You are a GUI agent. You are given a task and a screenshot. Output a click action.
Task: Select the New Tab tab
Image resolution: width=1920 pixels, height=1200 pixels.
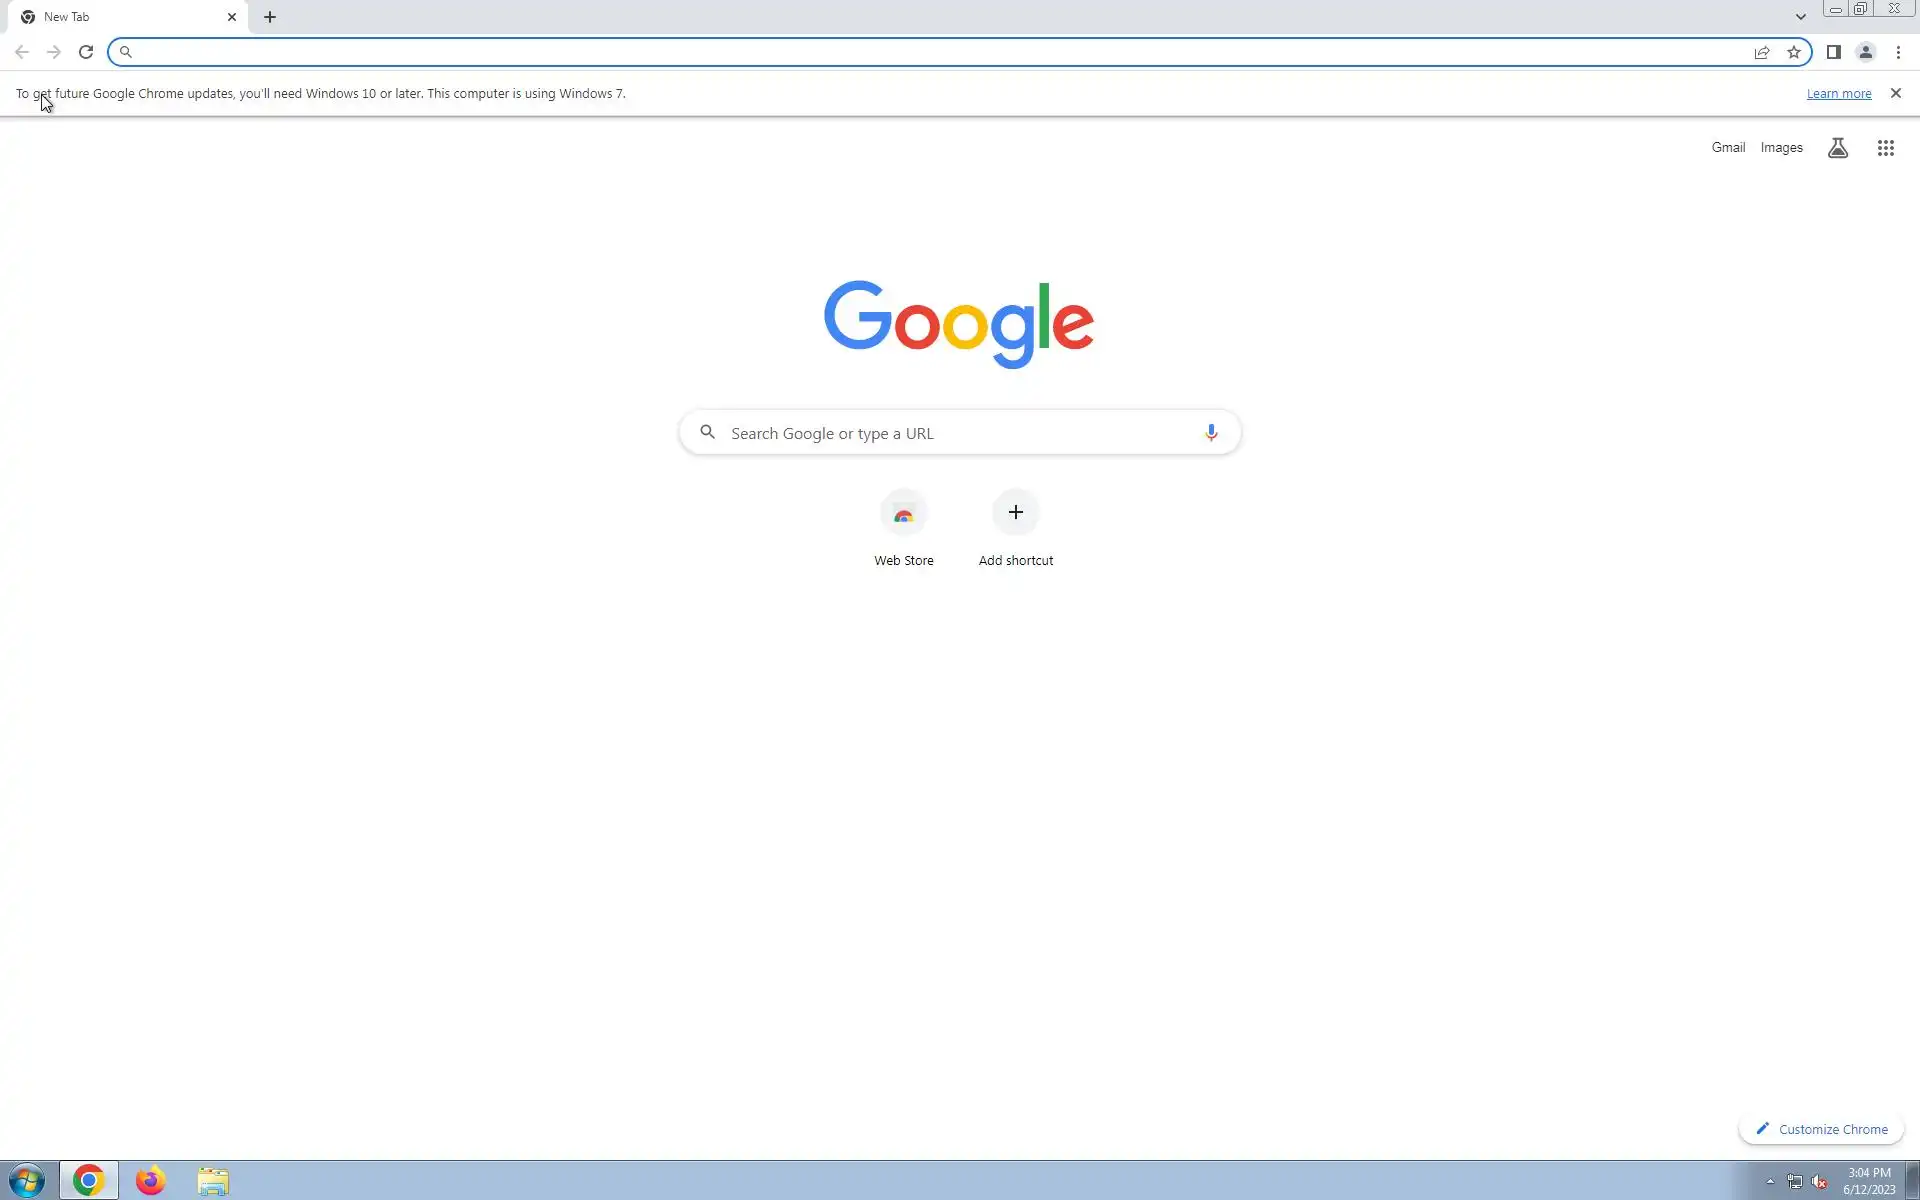[120, 17]
